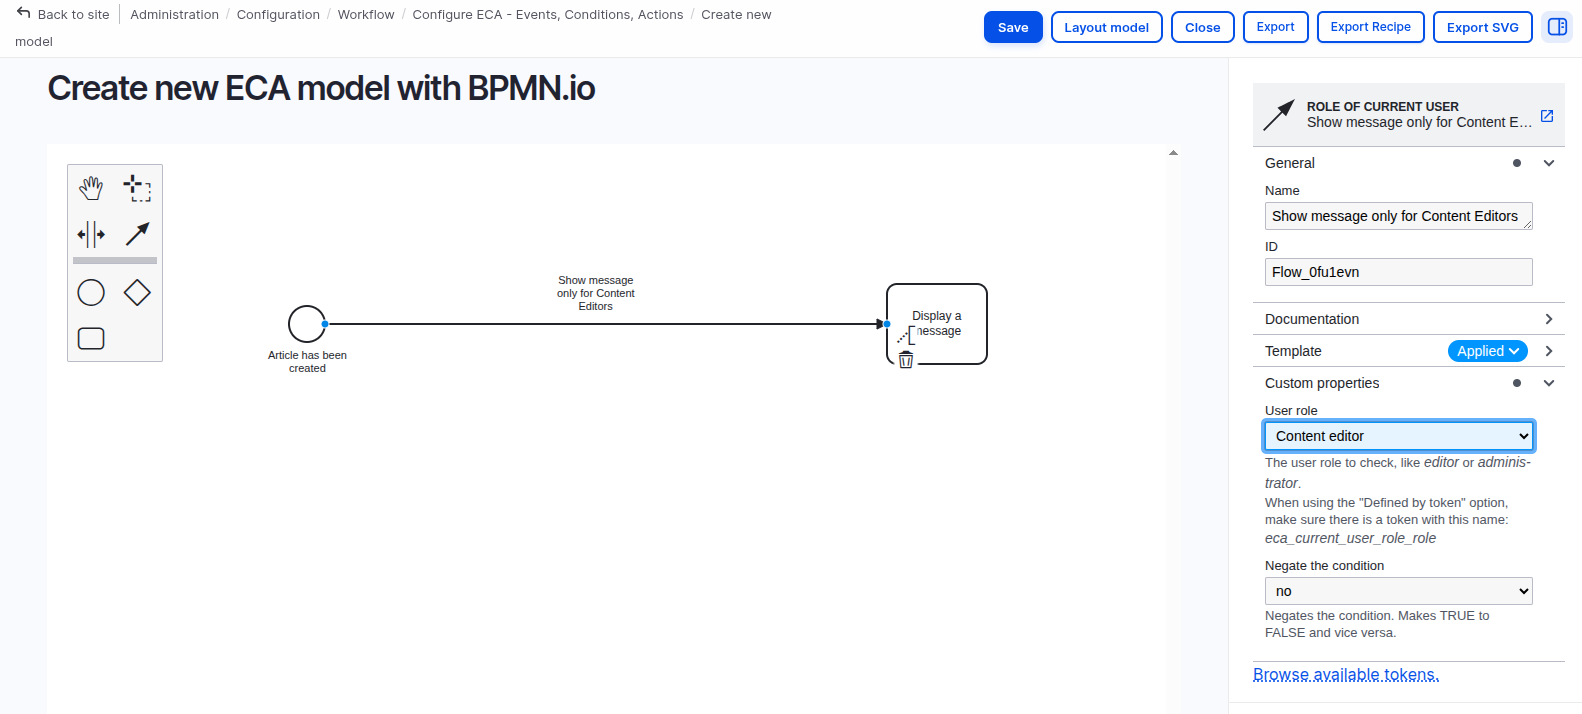
Task: Expand the Documentation section
Action: (x=1548, y=319)
